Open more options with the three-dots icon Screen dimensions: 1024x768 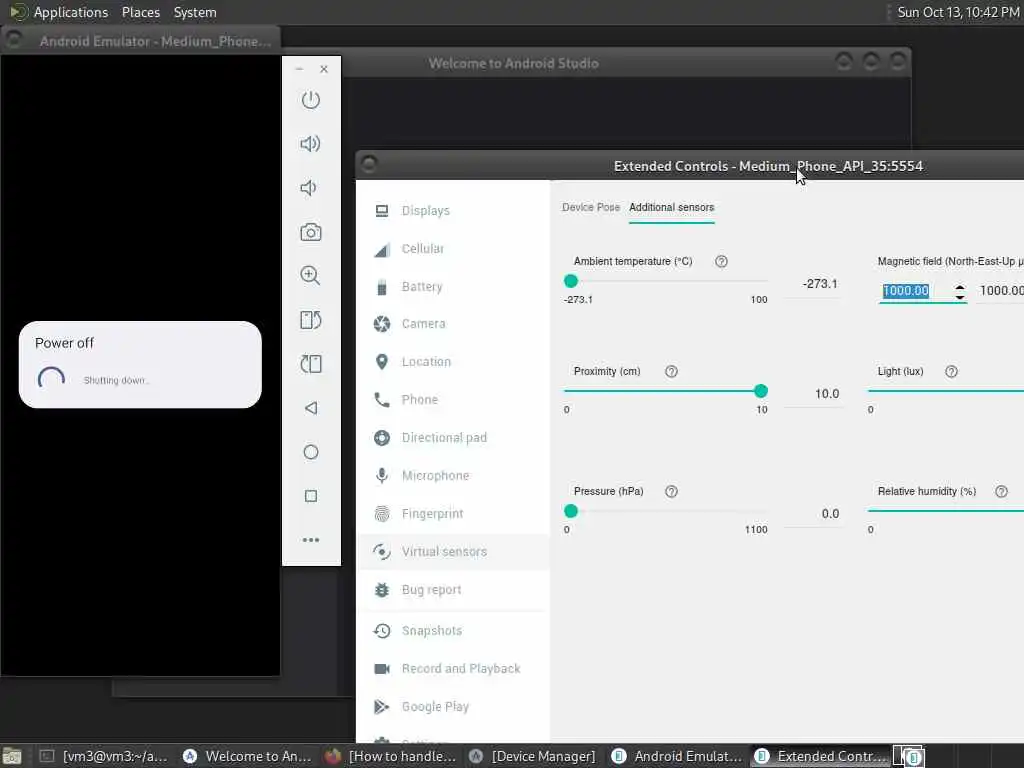(x=311, y=540)
